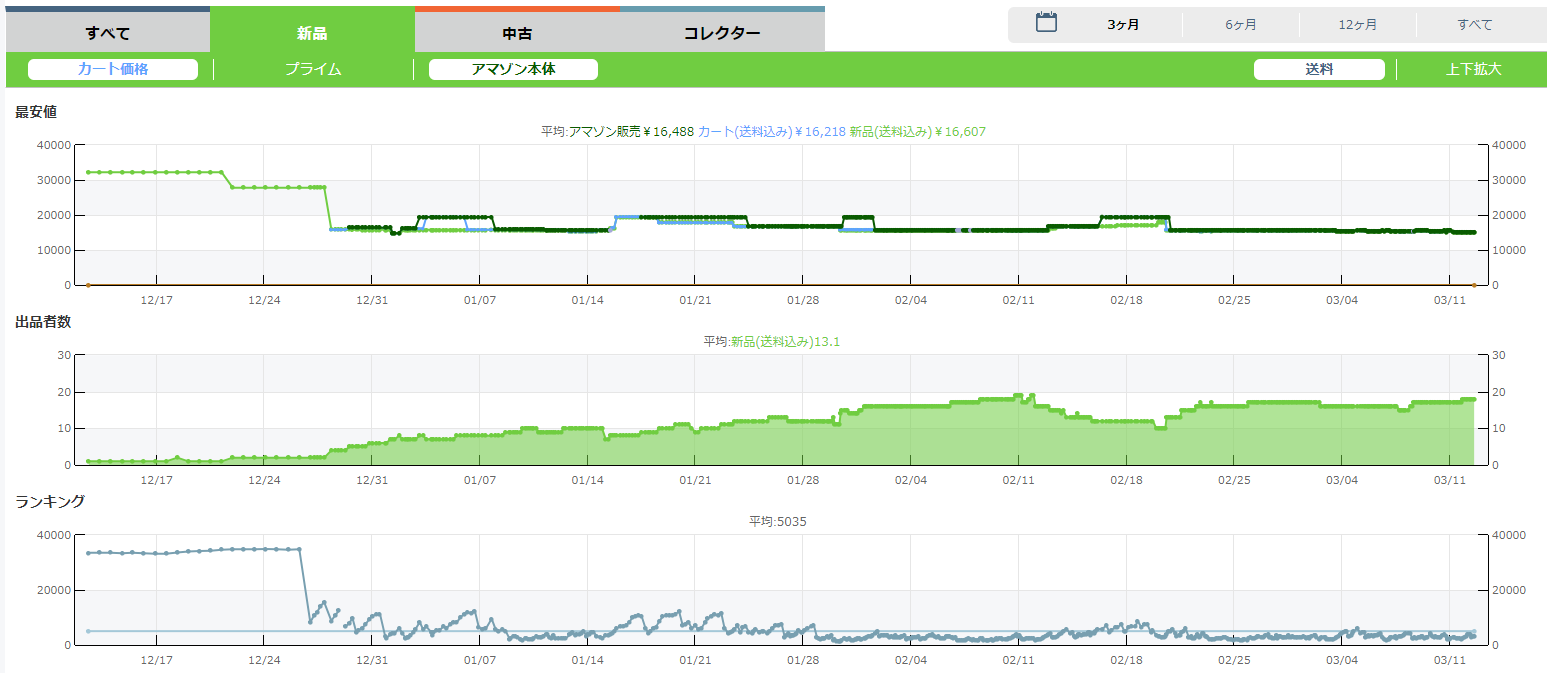Click 上下拡大 to expand chart vertically
The height and width of the screenshot is (673, 1547).
point(1473,69)
